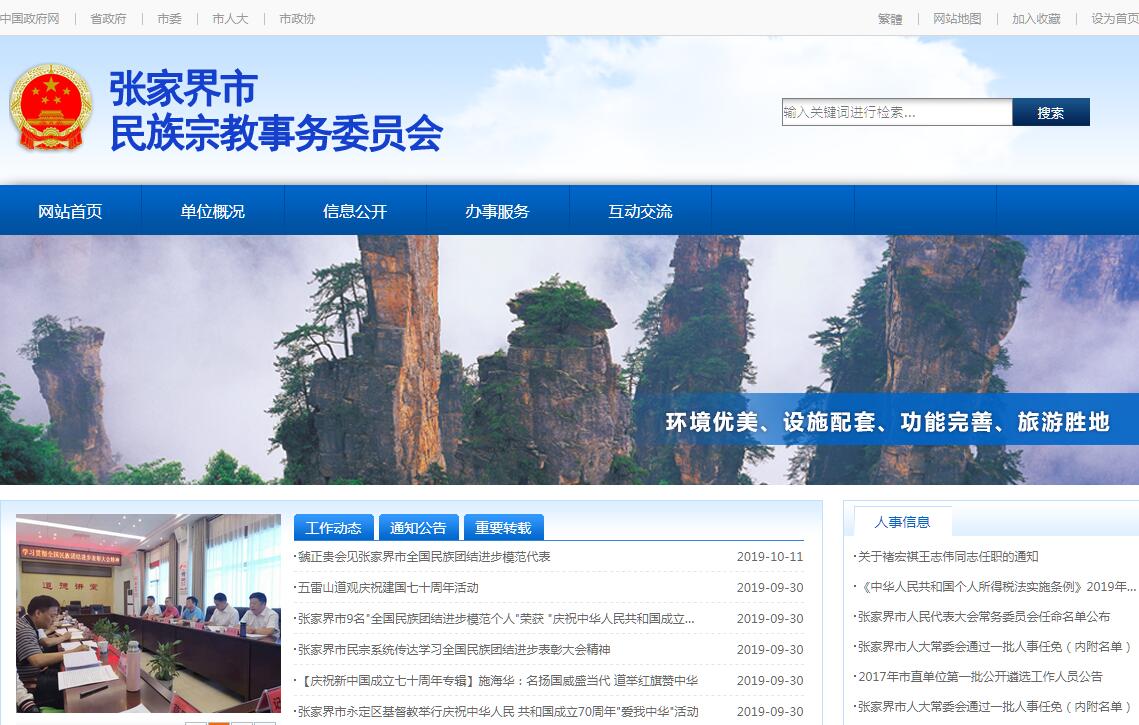
Task: Click the 中国政府网 top link
Action: click(x=30, y=18)
